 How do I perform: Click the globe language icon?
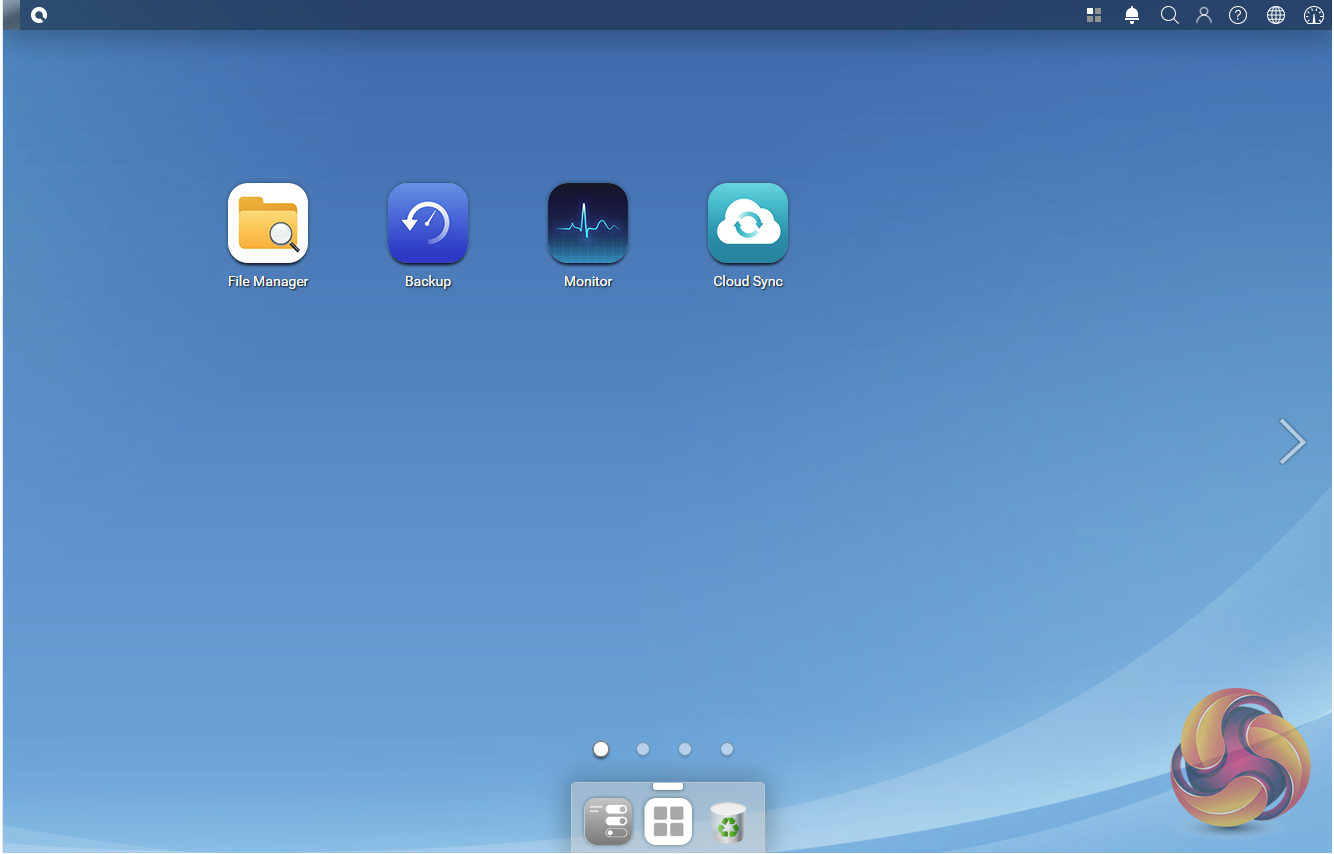(1276, 15)
